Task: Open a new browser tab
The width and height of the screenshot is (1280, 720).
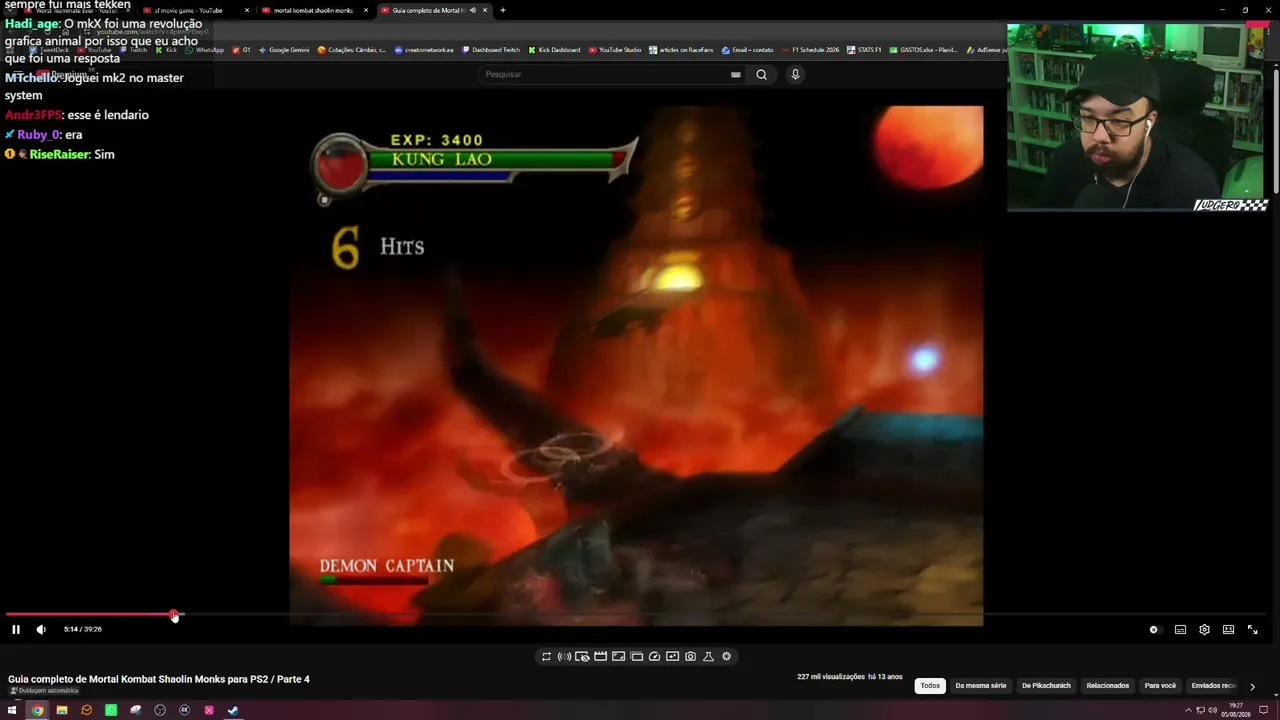Action: click(x=503, y=10)
